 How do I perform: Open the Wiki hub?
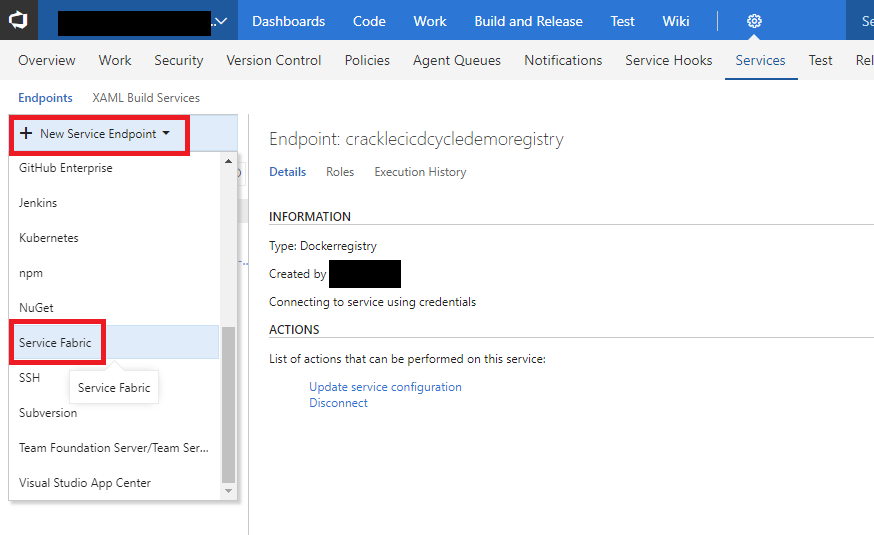point(676,21)
